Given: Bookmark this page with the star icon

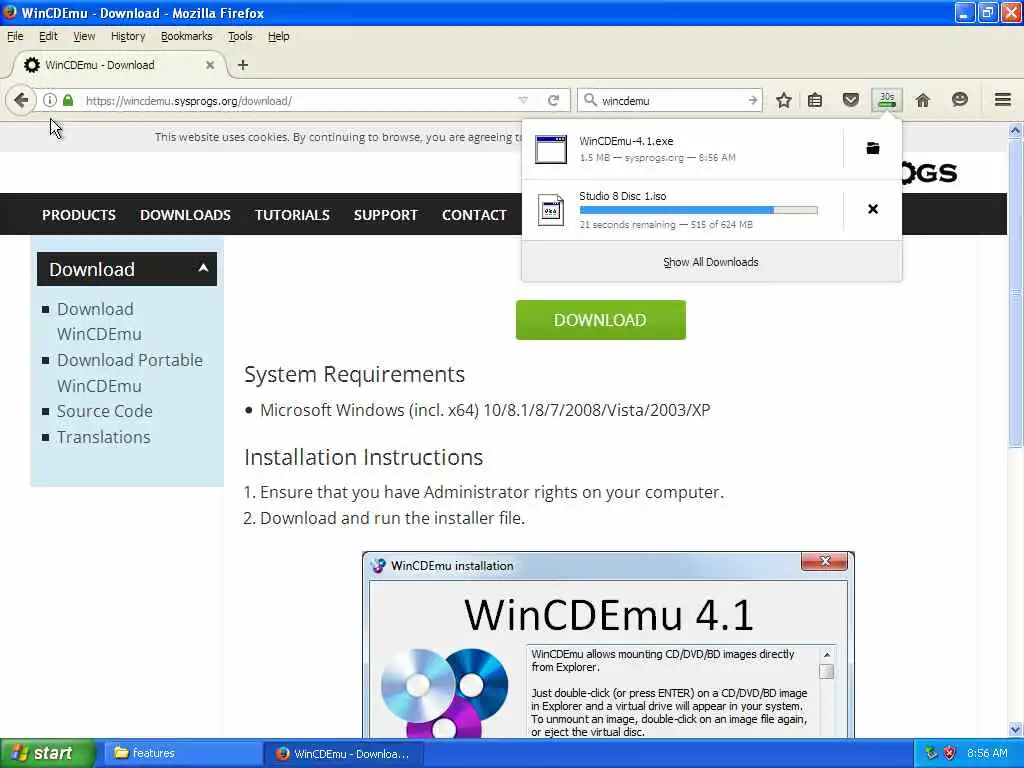Looking at the screenshot, I should tap(784, 101).
